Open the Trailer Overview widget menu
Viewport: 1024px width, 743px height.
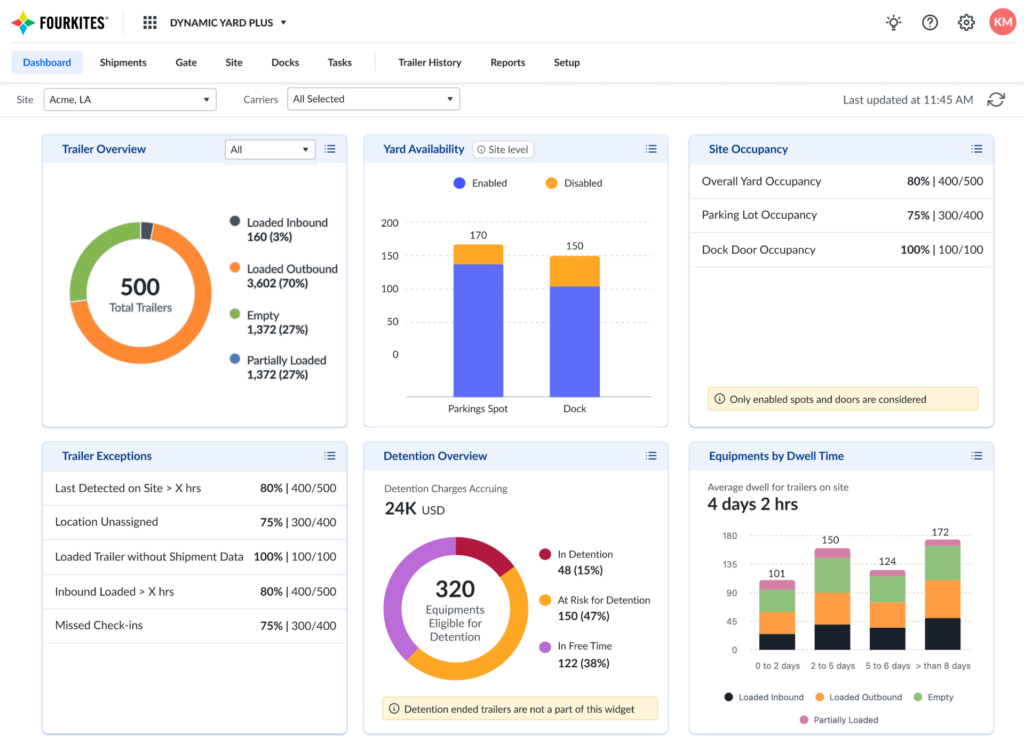click(330, 148)
